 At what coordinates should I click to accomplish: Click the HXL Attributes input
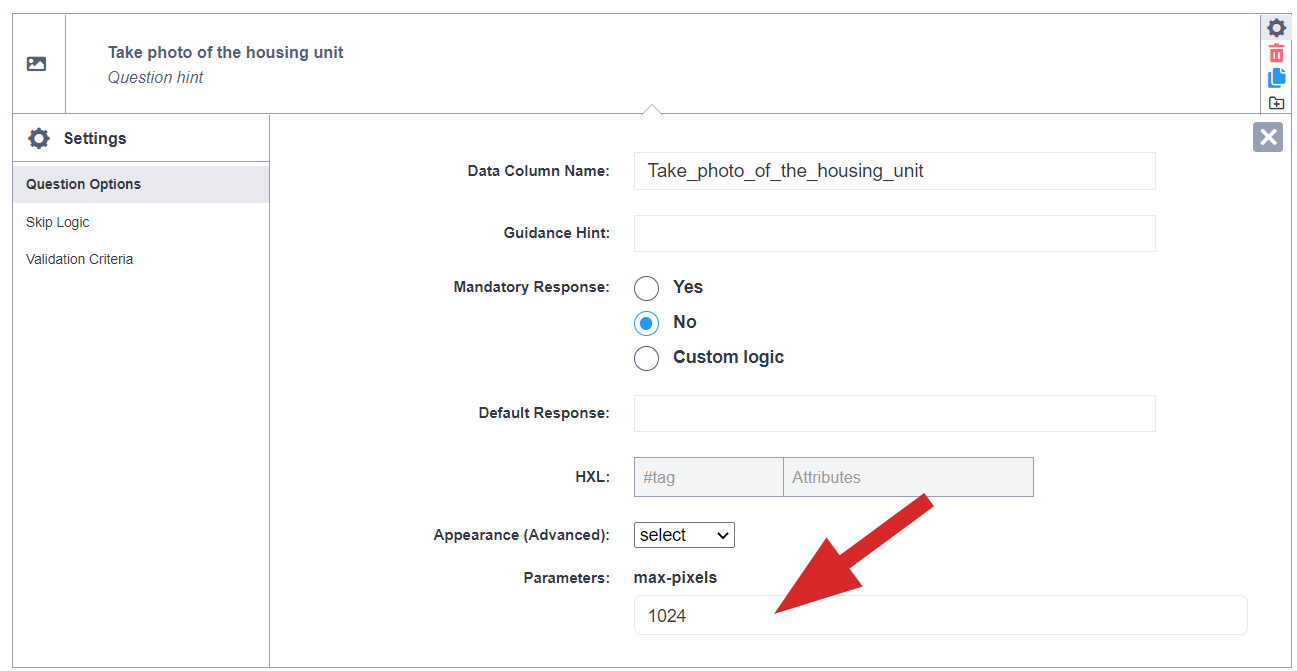click(x=907, y=477)
